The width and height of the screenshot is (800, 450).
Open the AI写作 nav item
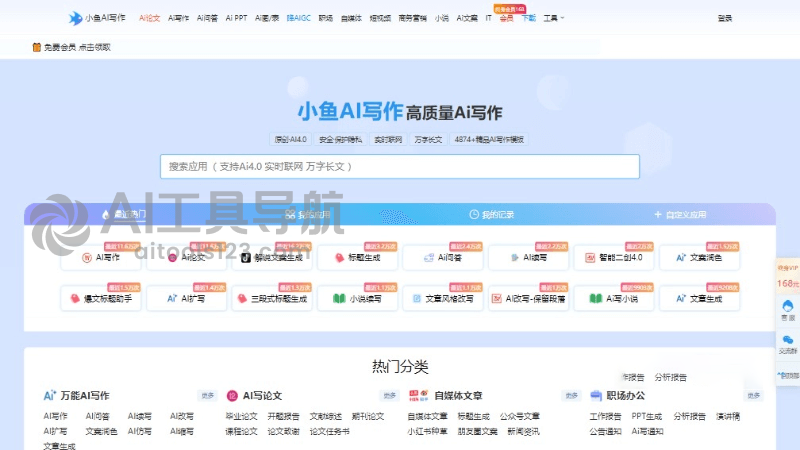point(179,18)
